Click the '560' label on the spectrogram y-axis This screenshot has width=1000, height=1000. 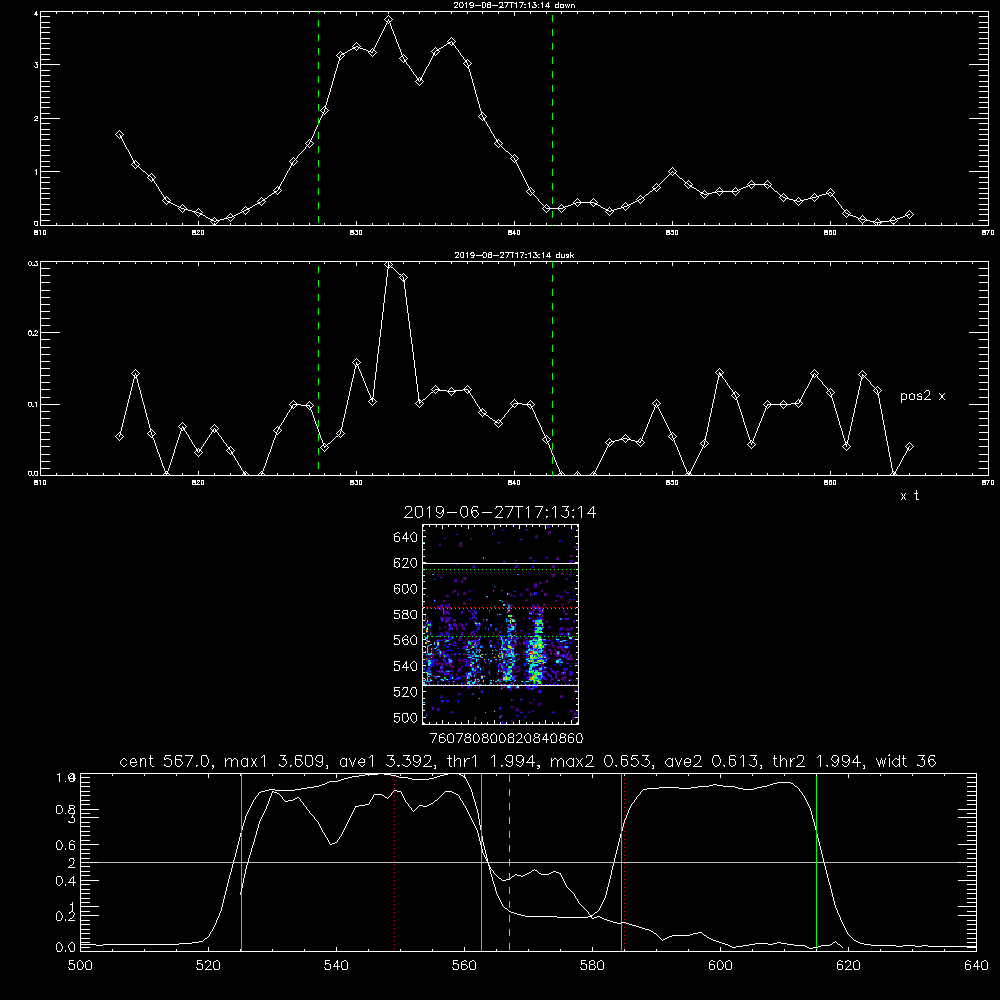click(x=406, y=640)
